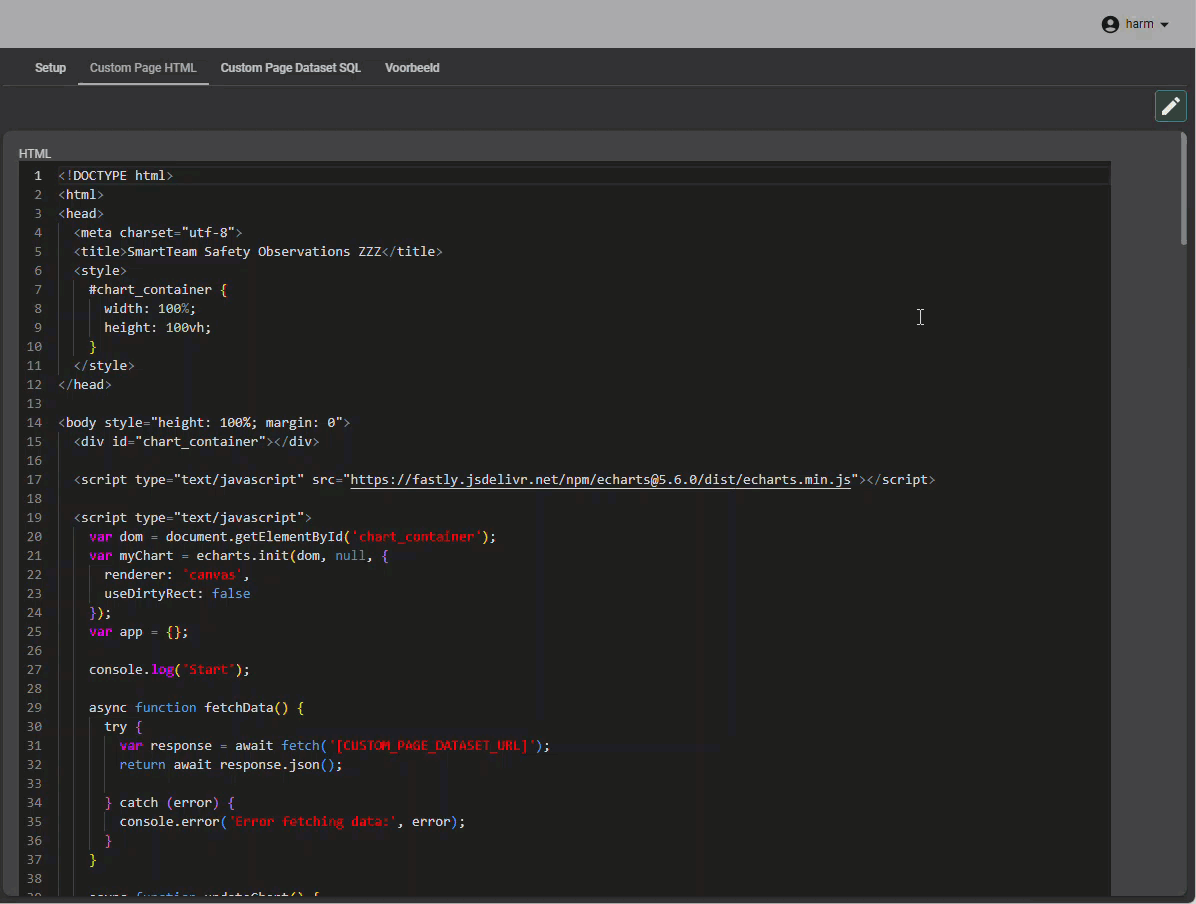
Task: Click the pencil edit icon
Action: [x=1170, y=106]
